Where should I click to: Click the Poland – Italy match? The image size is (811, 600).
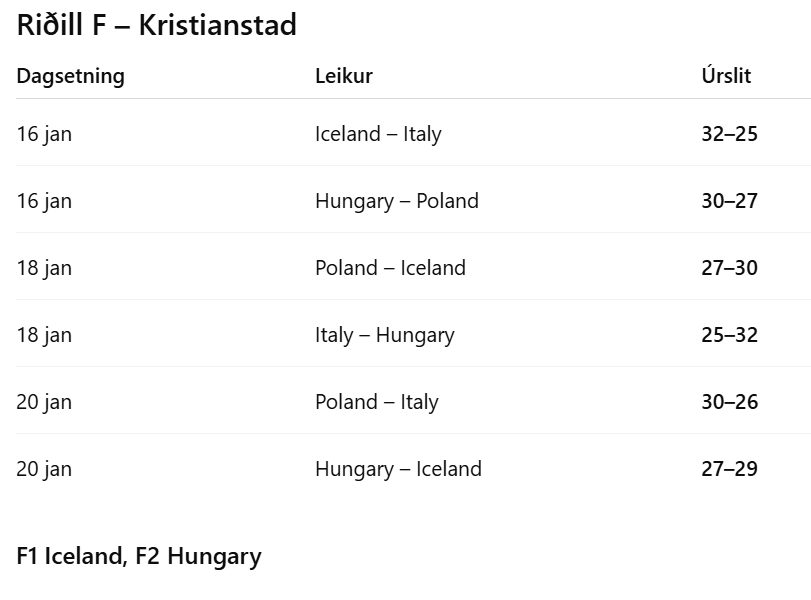[x=376, y=402]
